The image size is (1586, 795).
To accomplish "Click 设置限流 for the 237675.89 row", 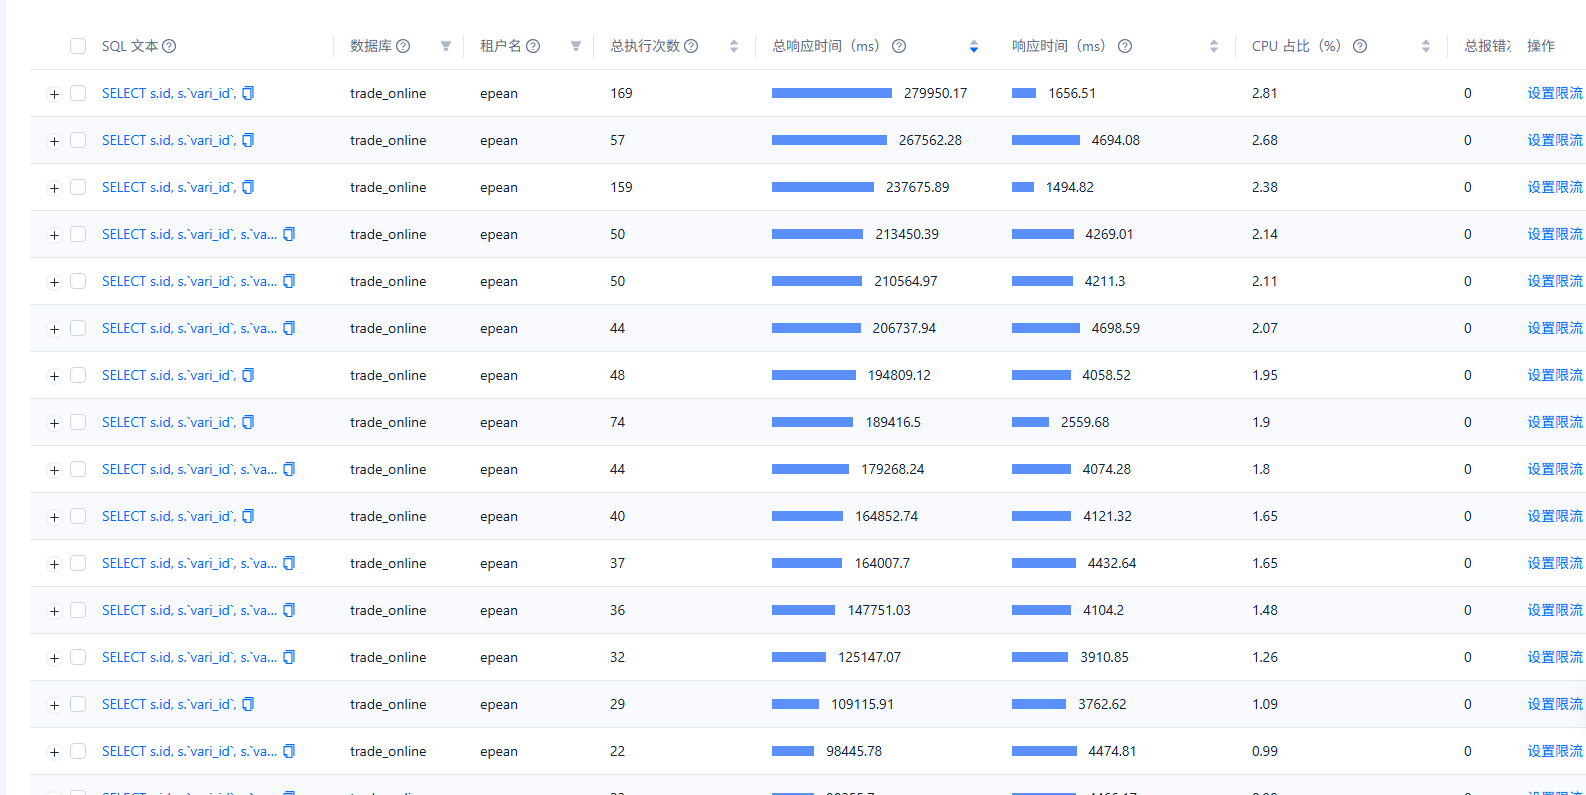I will [1554, 187].
